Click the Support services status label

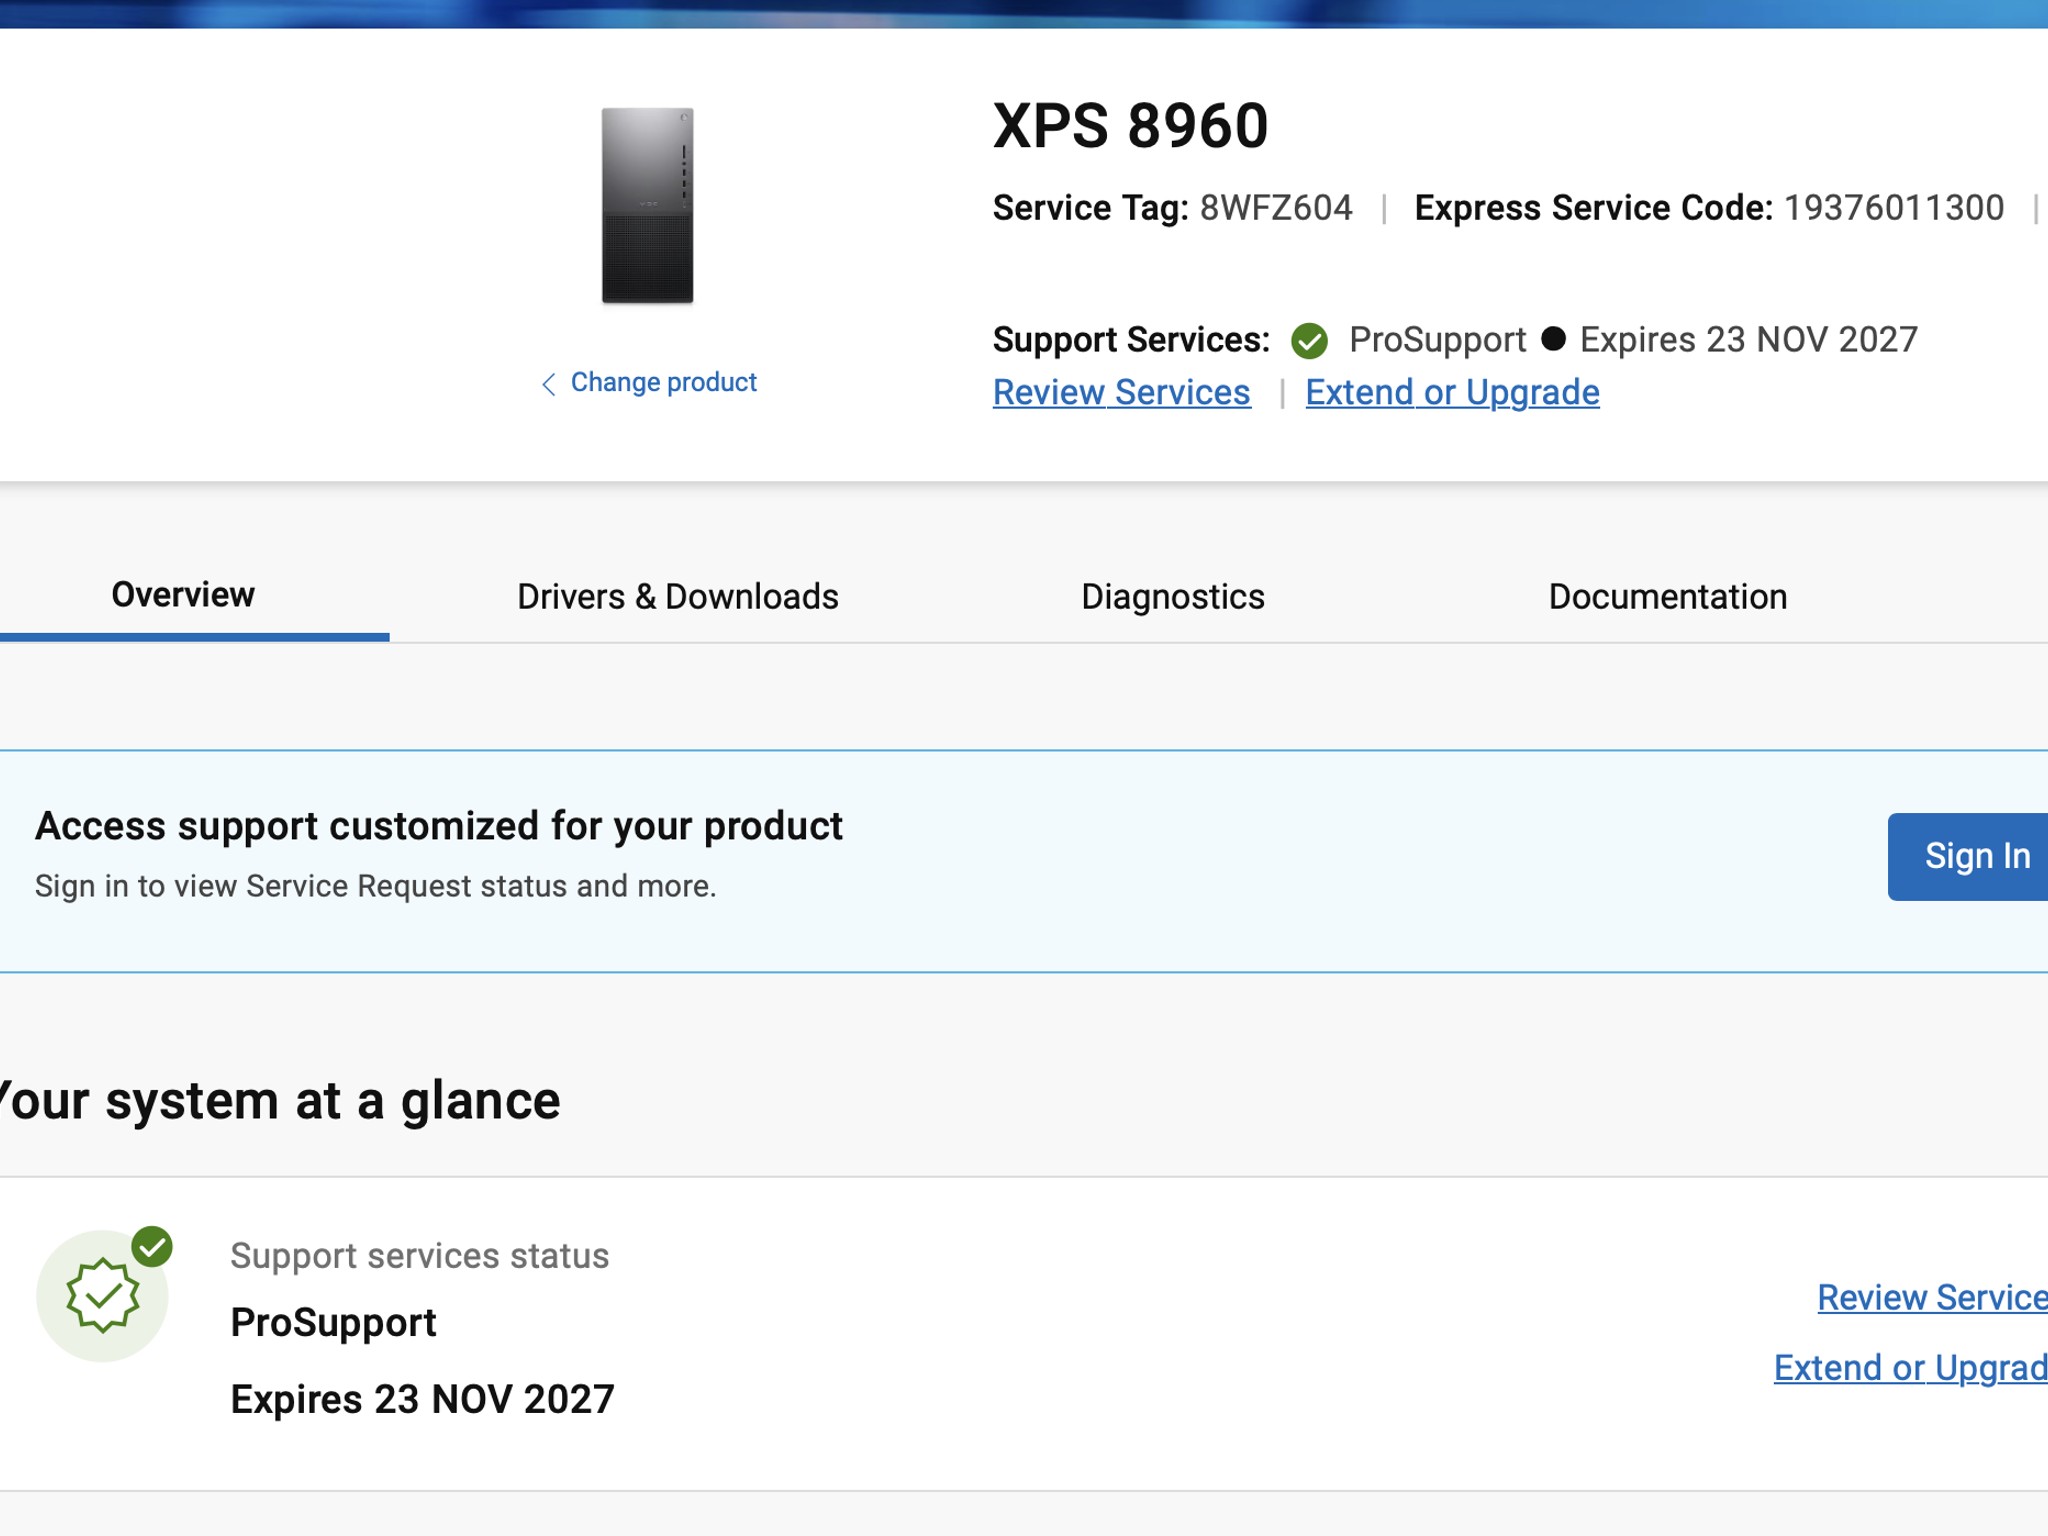[x=419, y=1256]
